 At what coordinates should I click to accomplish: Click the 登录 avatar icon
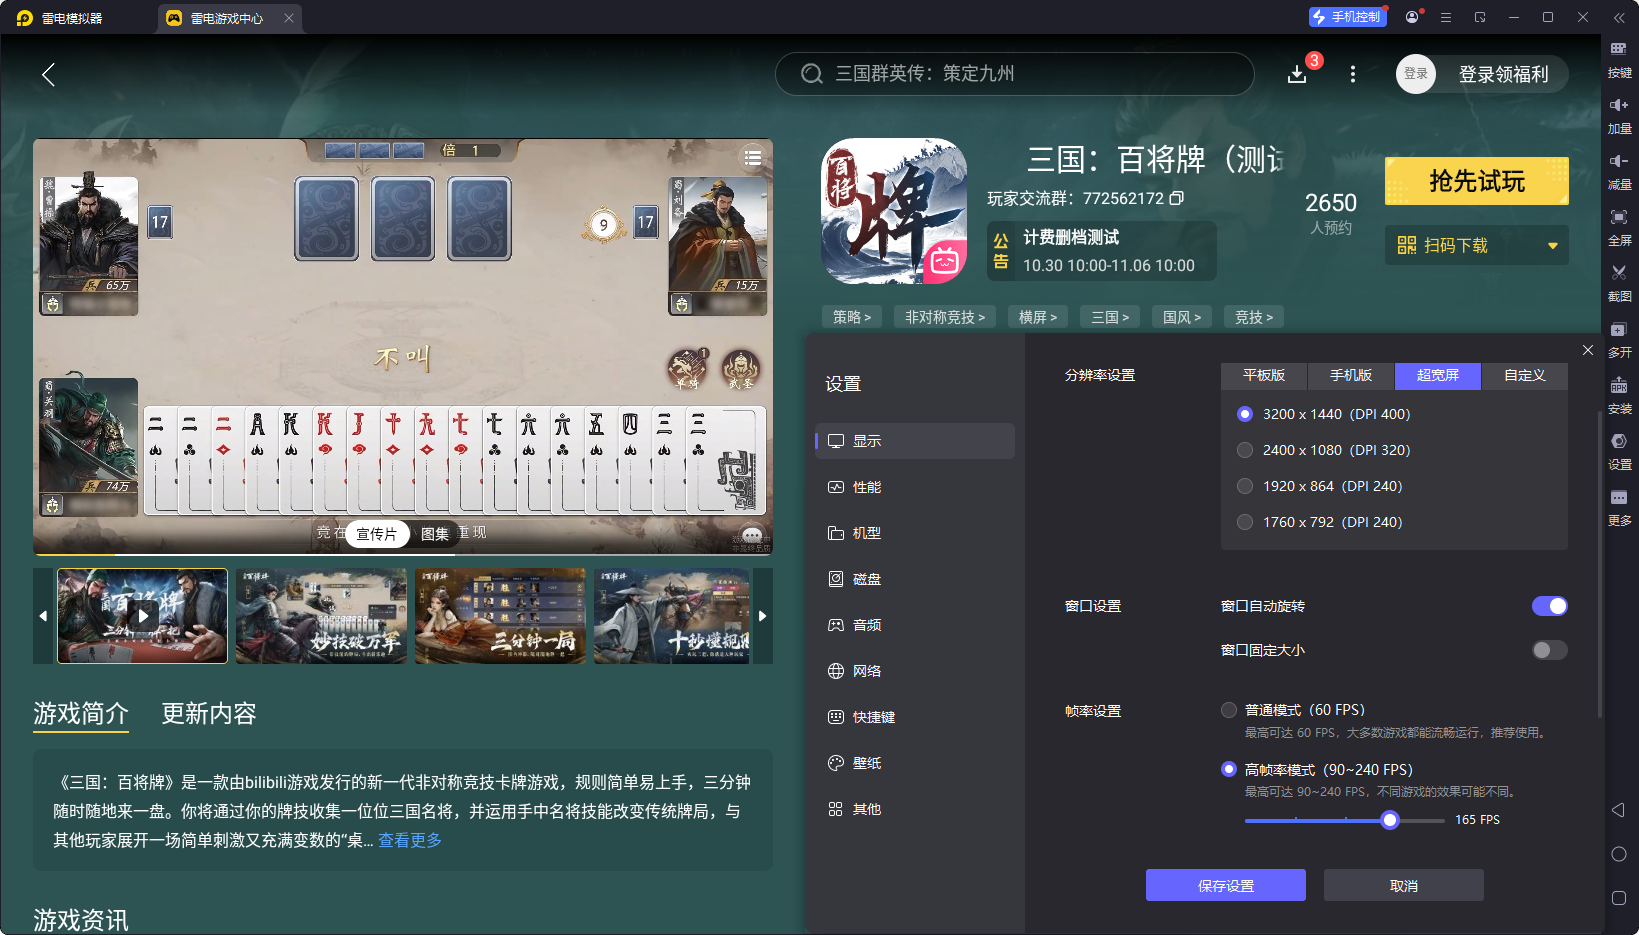(x=1416, y=74)
